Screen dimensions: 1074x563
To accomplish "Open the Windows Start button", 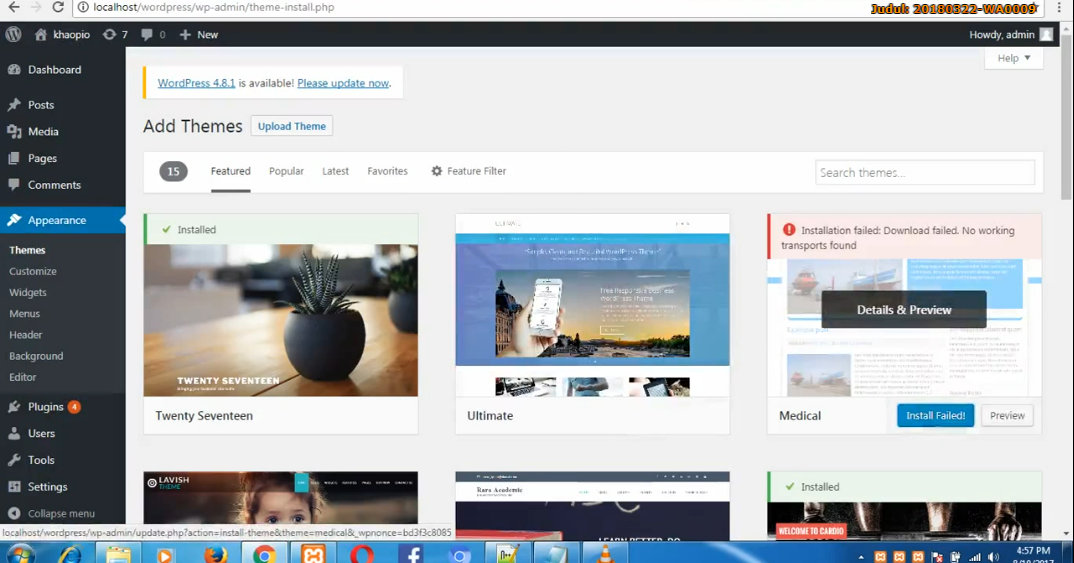I will point(21,553).
